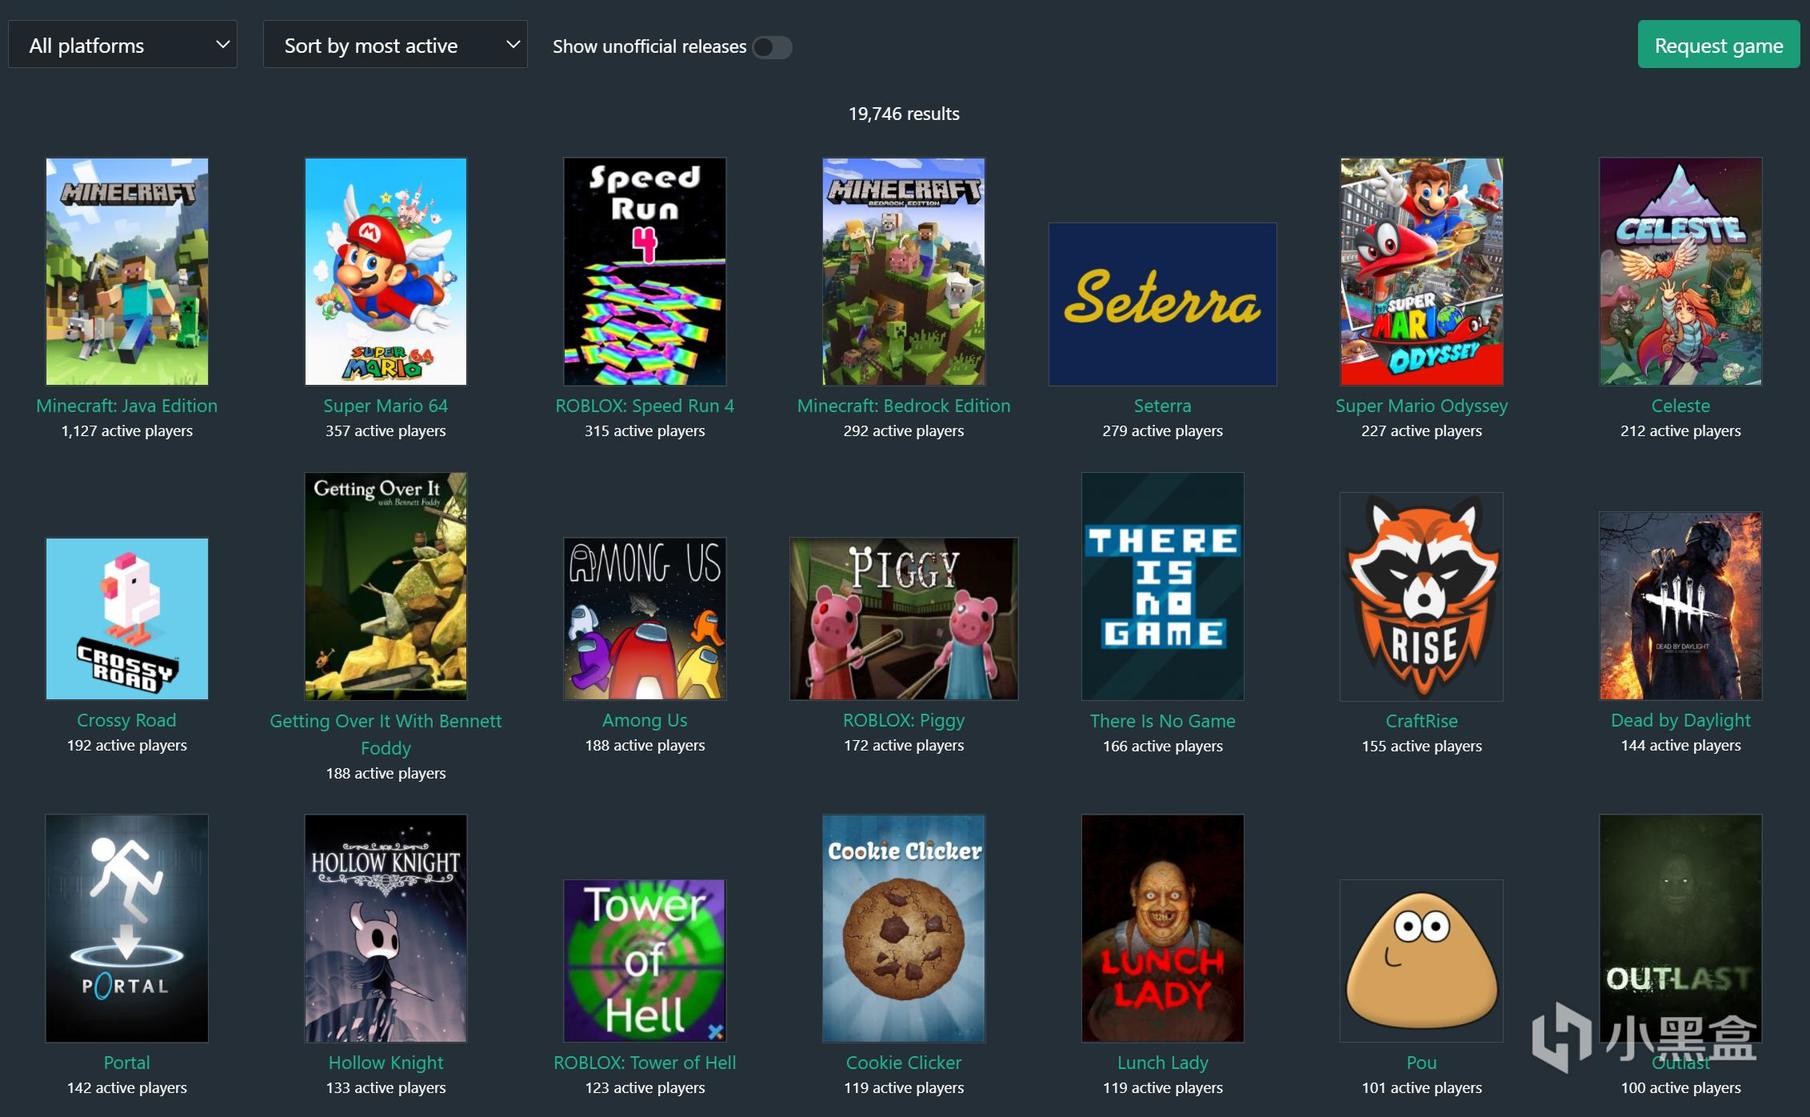1810x1117 pixels.
Task: Follow Getting Over It With Bennett Foddy link
Action: [386, 734]
